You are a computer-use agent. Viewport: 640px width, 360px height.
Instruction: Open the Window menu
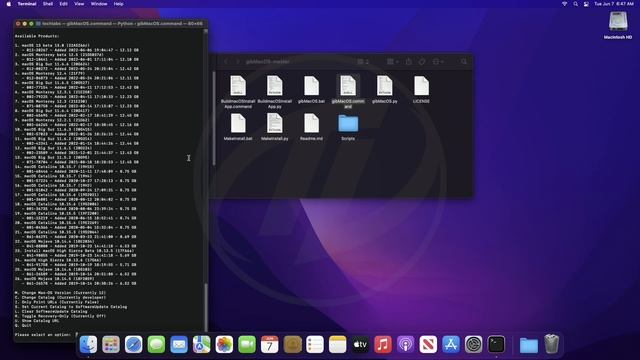coord(99,4)
